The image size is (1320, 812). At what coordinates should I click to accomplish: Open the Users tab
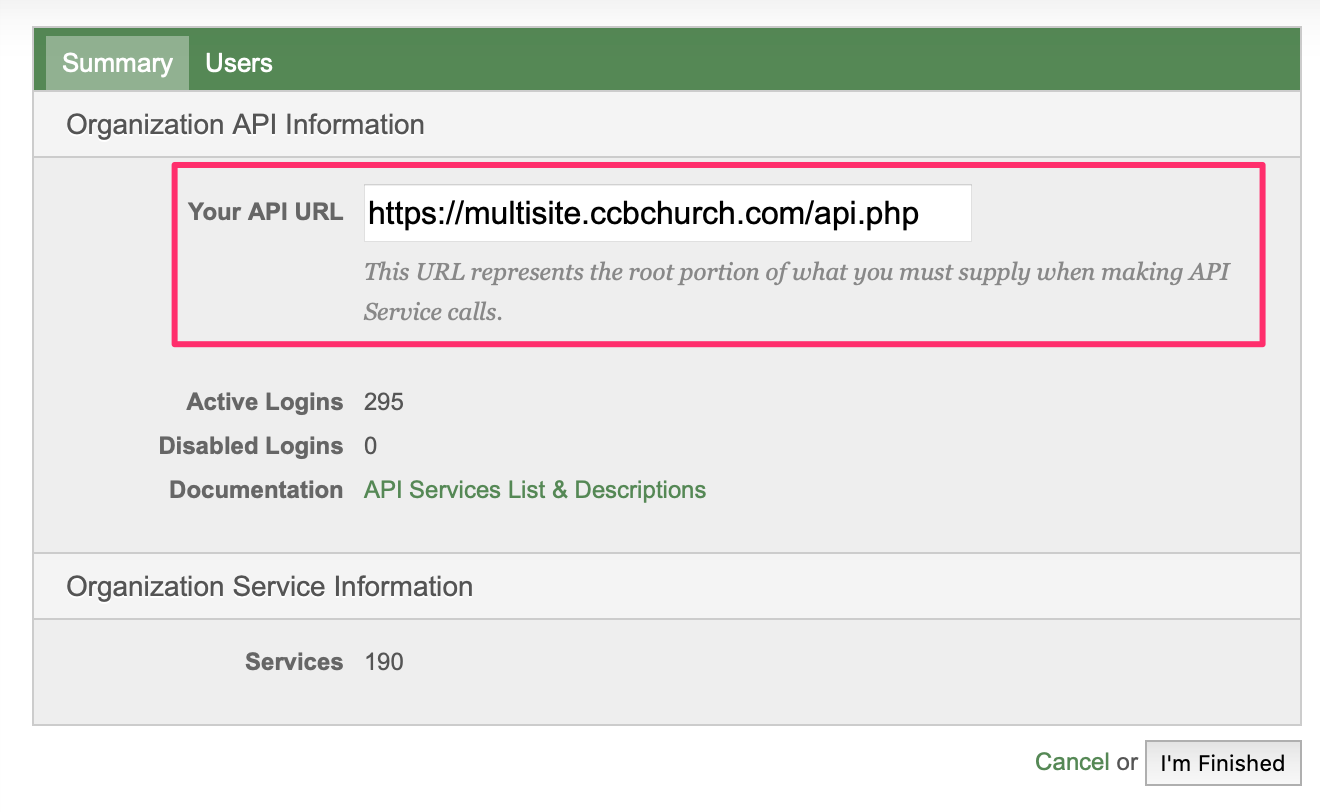click(x=239, y=63)
